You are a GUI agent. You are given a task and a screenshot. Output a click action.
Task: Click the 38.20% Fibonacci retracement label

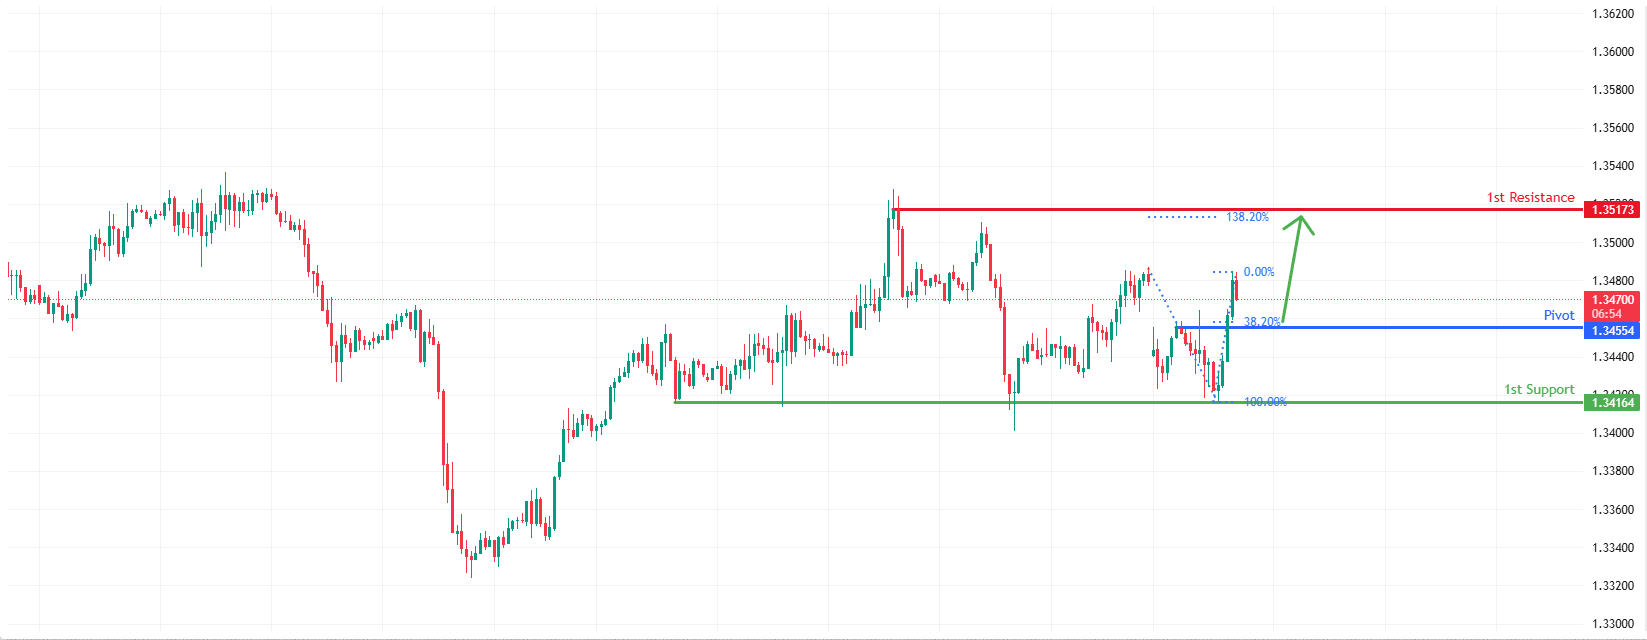click(1261, 322)
